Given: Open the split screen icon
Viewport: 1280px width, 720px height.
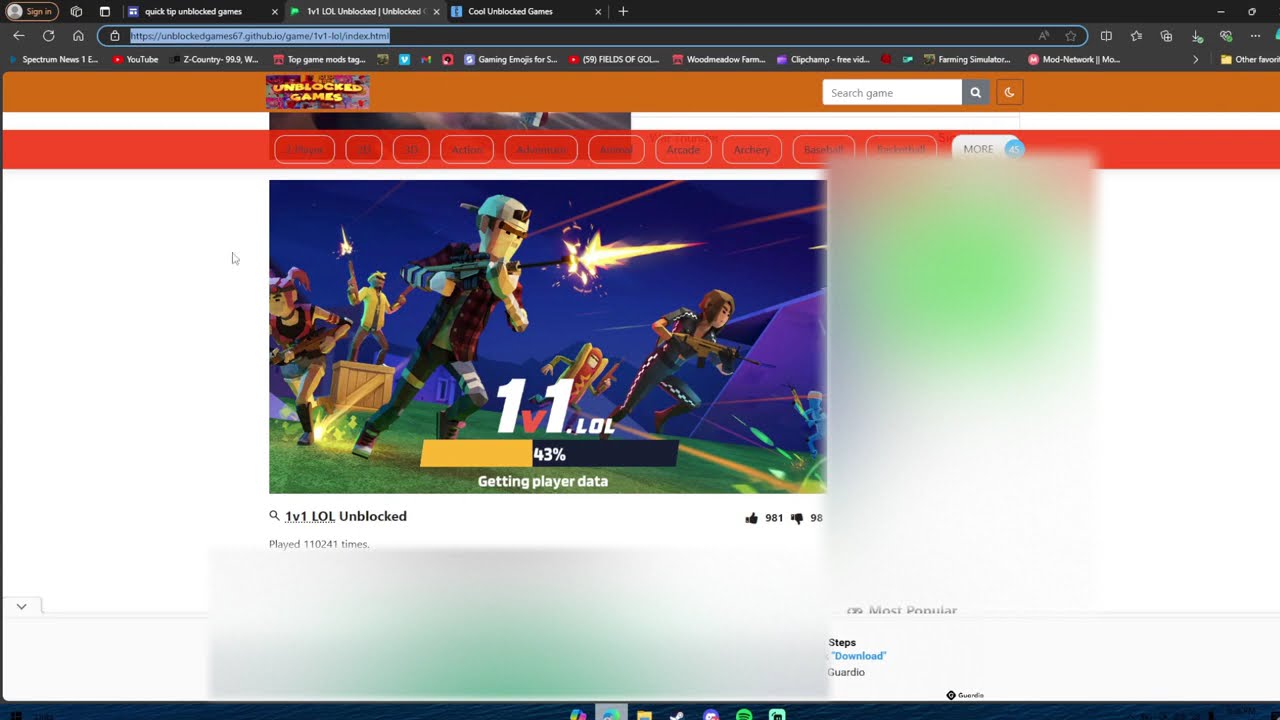Looking at the screenshot, I should (1106, 36).
